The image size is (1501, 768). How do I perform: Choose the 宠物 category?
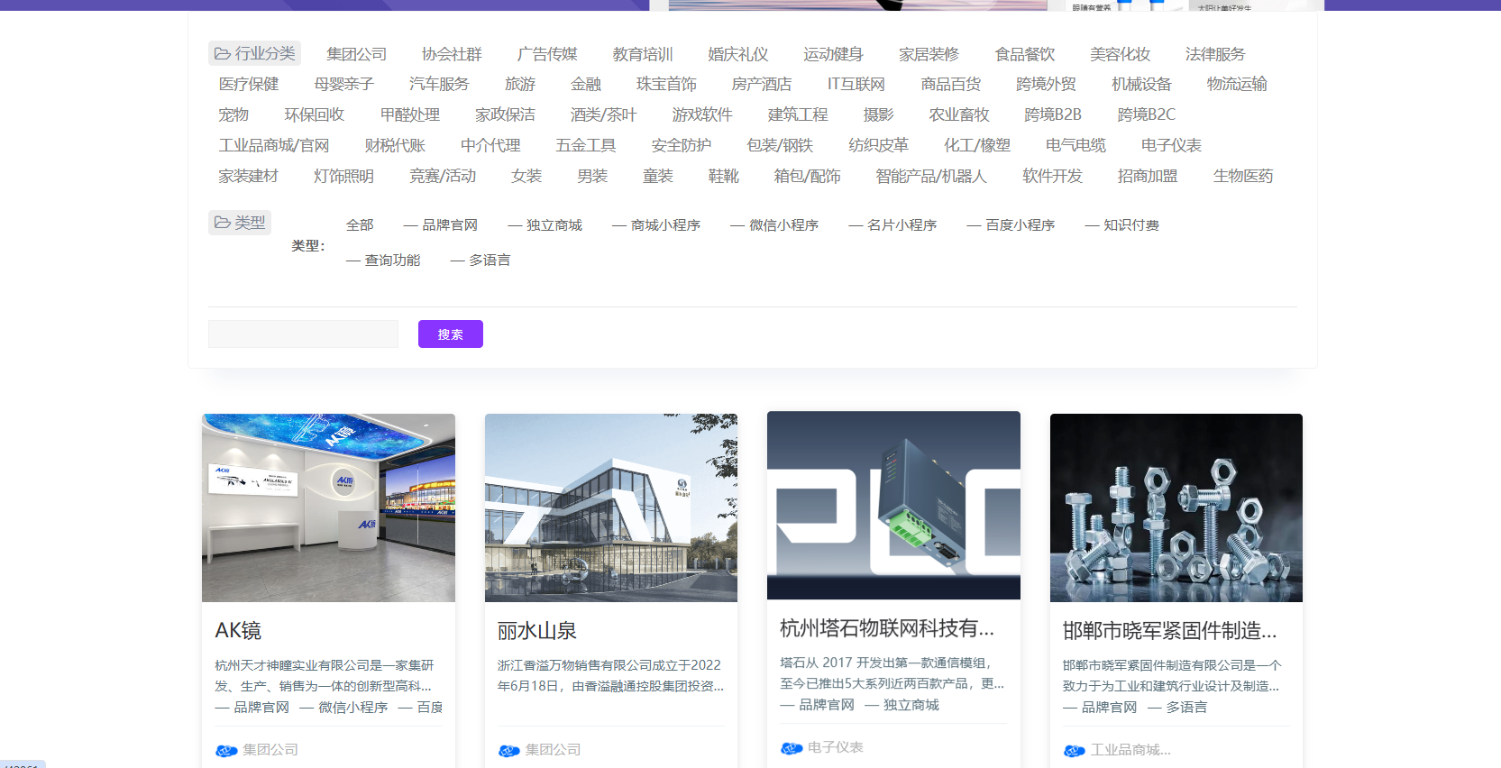(x=234, y=115)
